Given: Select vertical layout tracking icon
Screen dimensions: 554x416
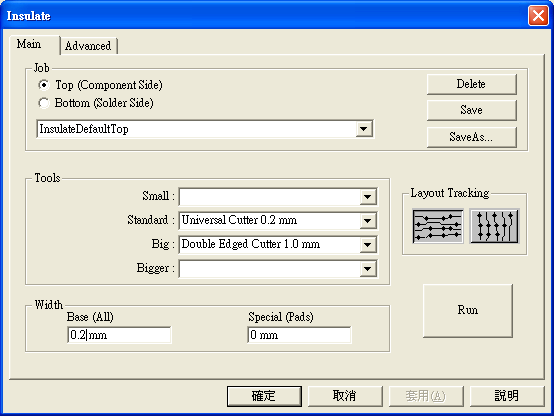Looking at the screenshot, I should 495,226.
